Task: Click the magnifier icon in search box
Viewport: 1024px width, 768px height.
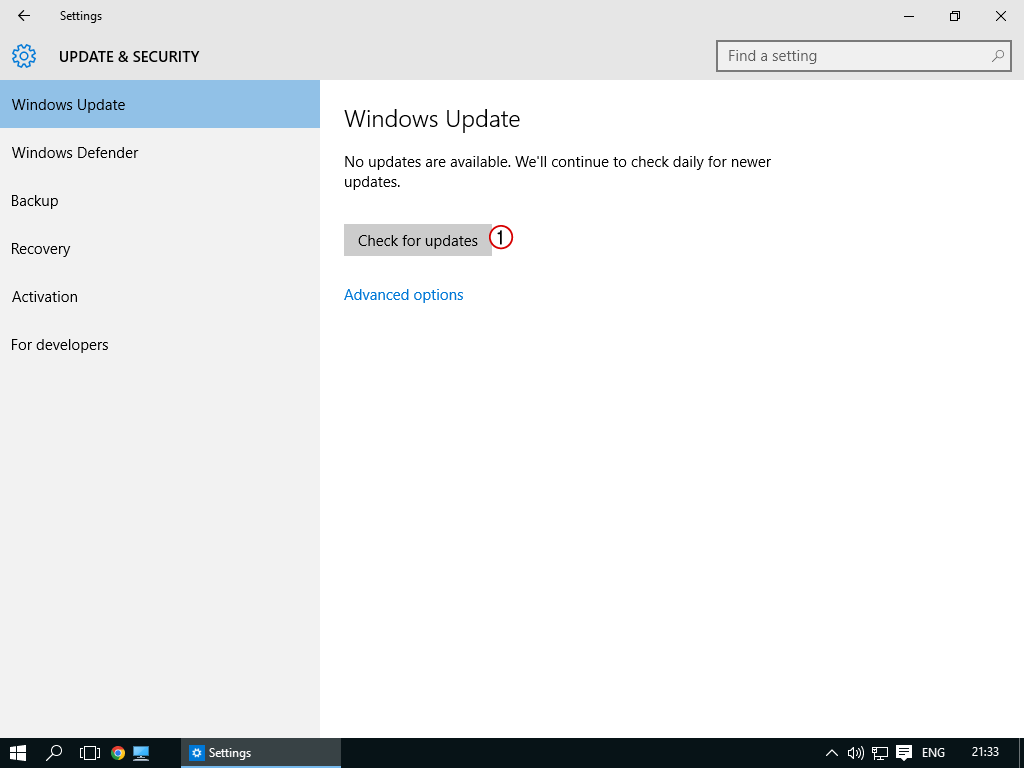Action: click(997, 56)
